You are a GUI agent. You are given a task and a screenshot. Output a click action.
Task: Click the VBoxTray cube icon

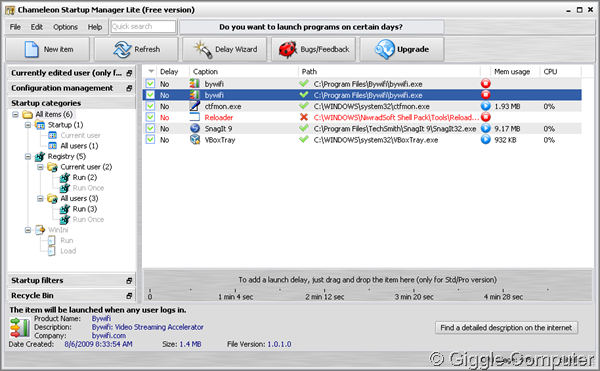pos(195,140)
